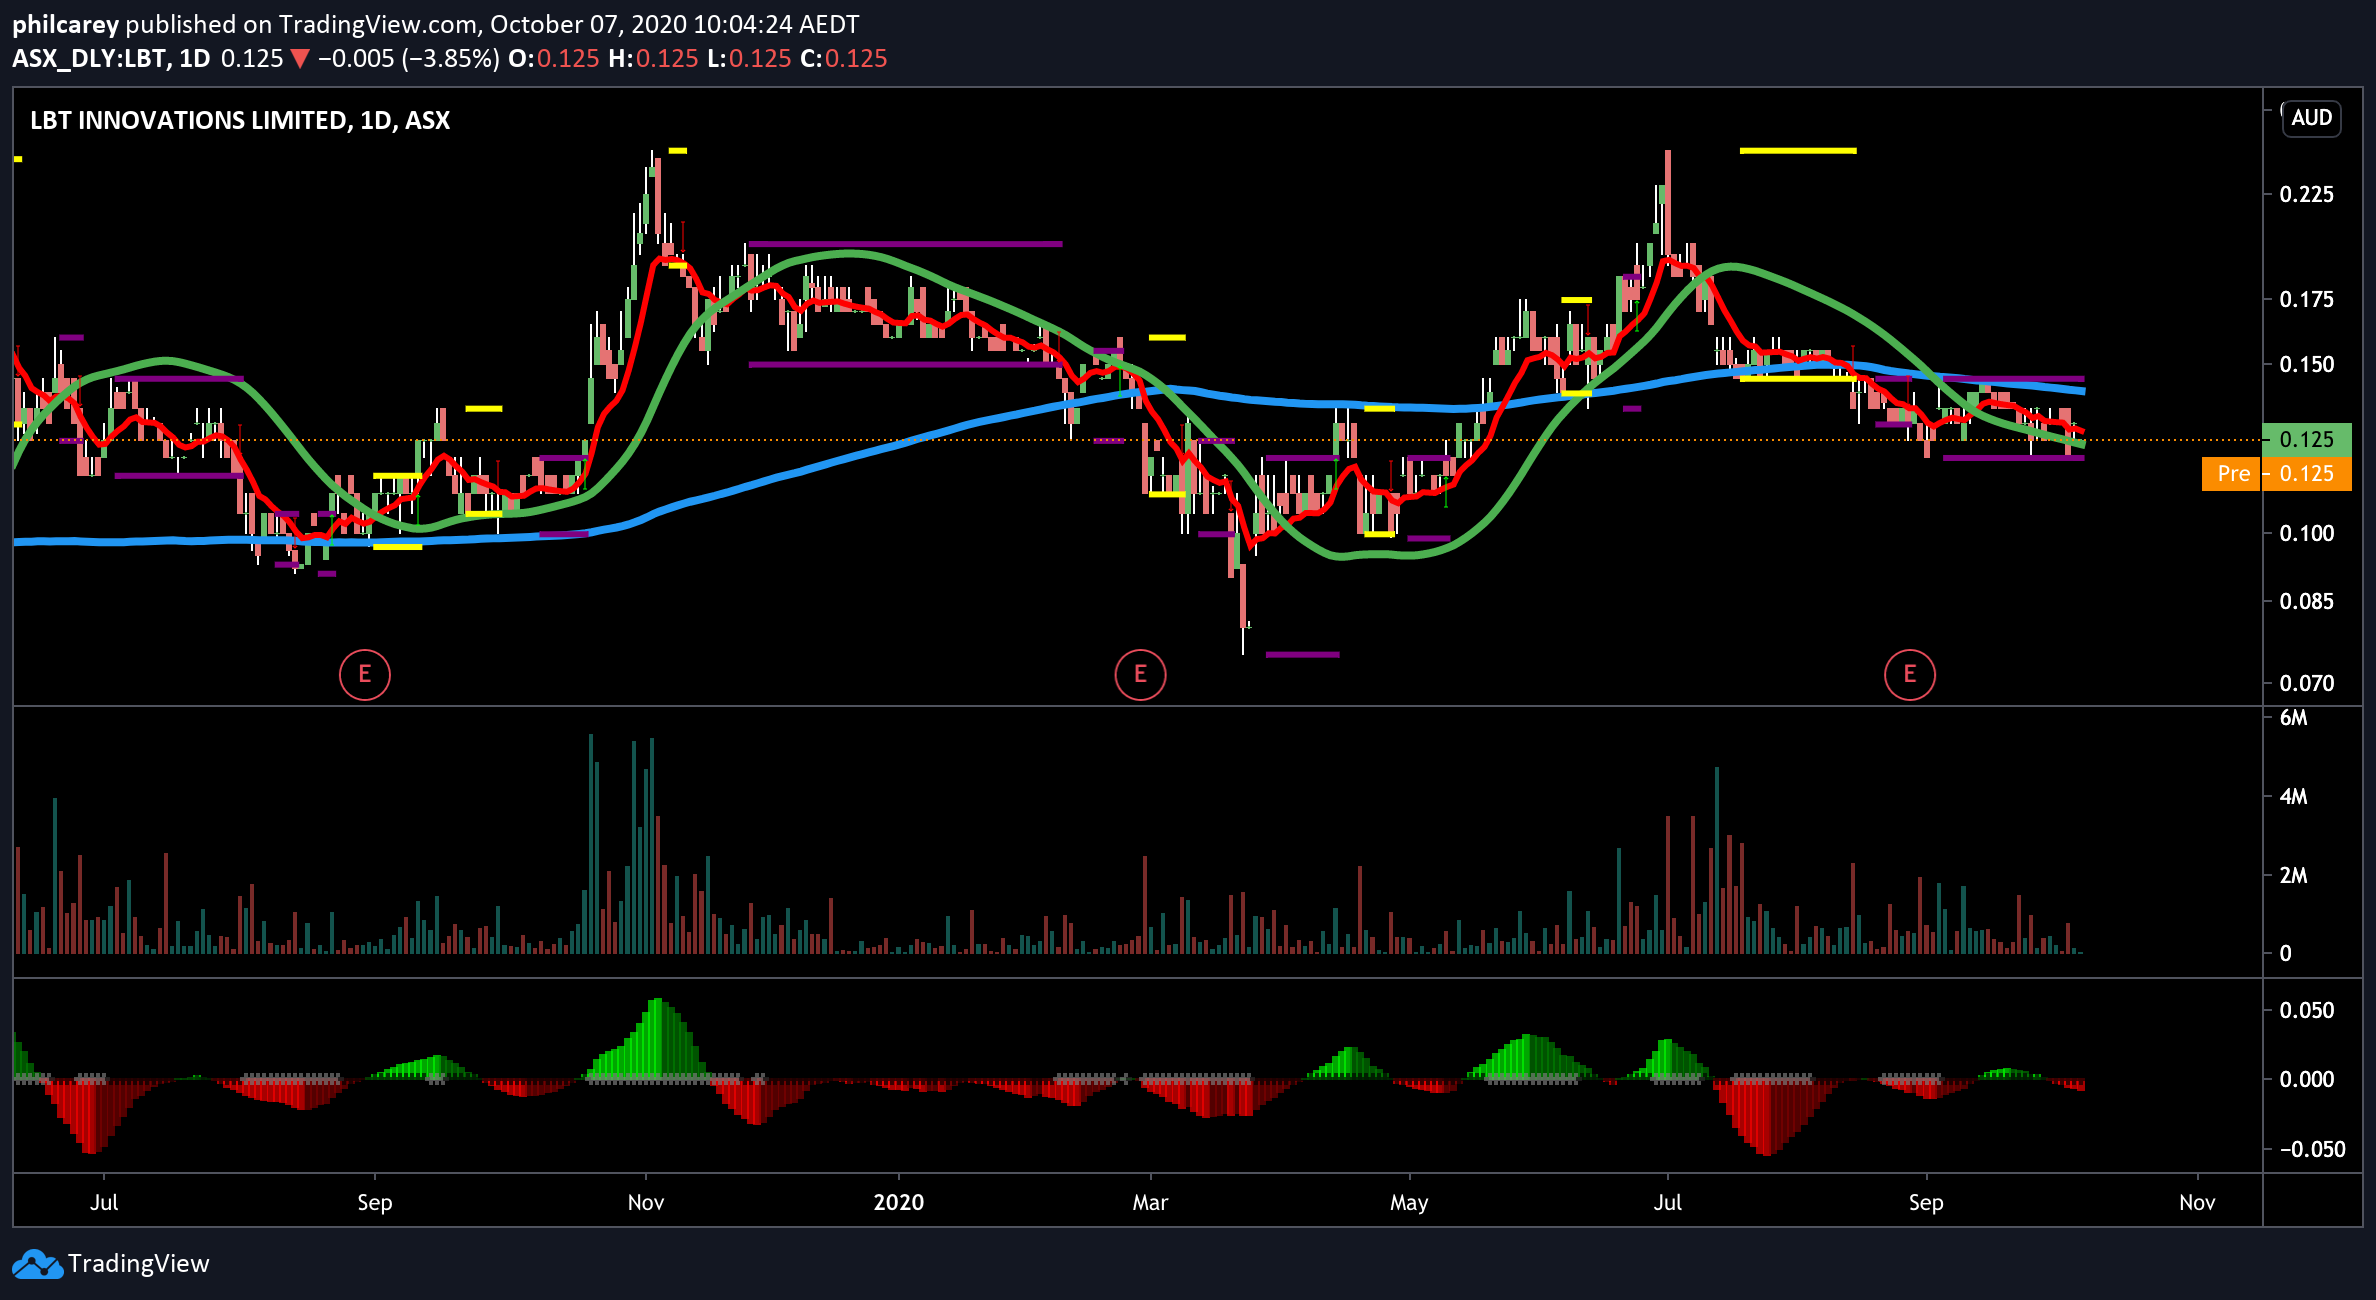
Task: Click the red down-arrow change indicator
Action: coord(300,60)
